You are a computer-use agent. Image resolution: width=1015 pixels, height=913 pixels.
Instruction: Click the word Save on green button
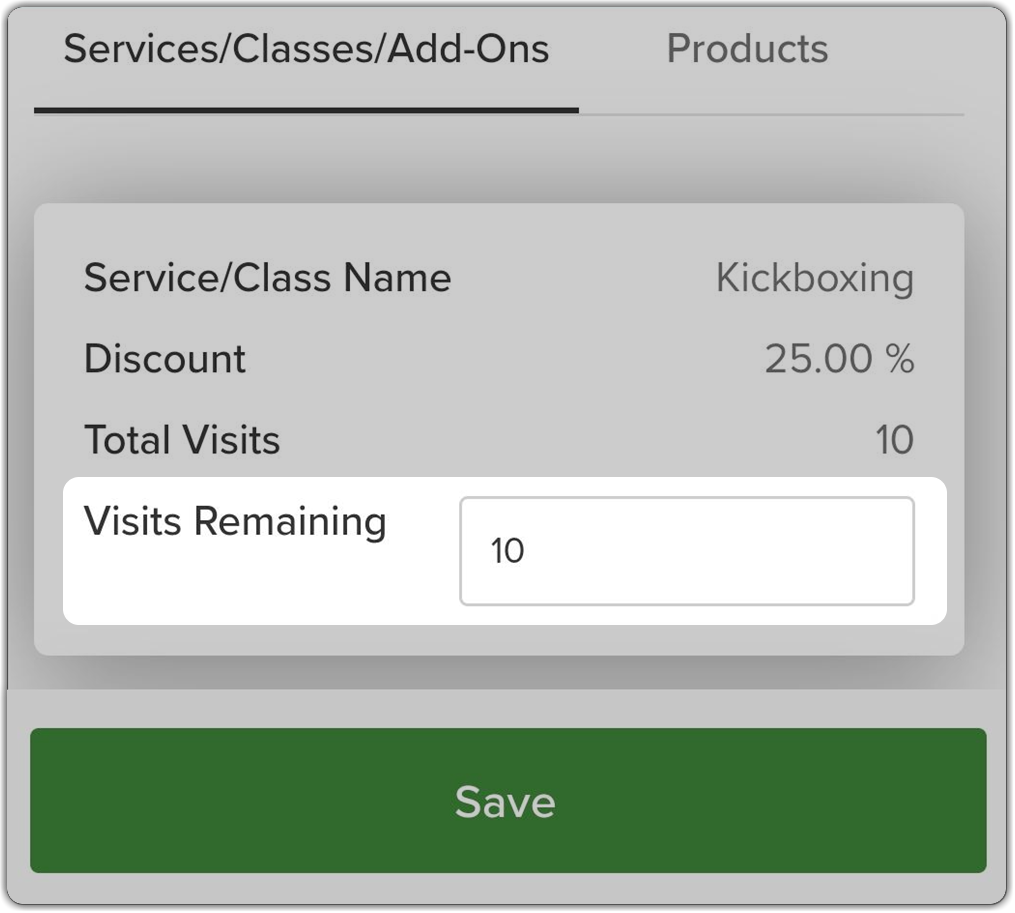505,802
